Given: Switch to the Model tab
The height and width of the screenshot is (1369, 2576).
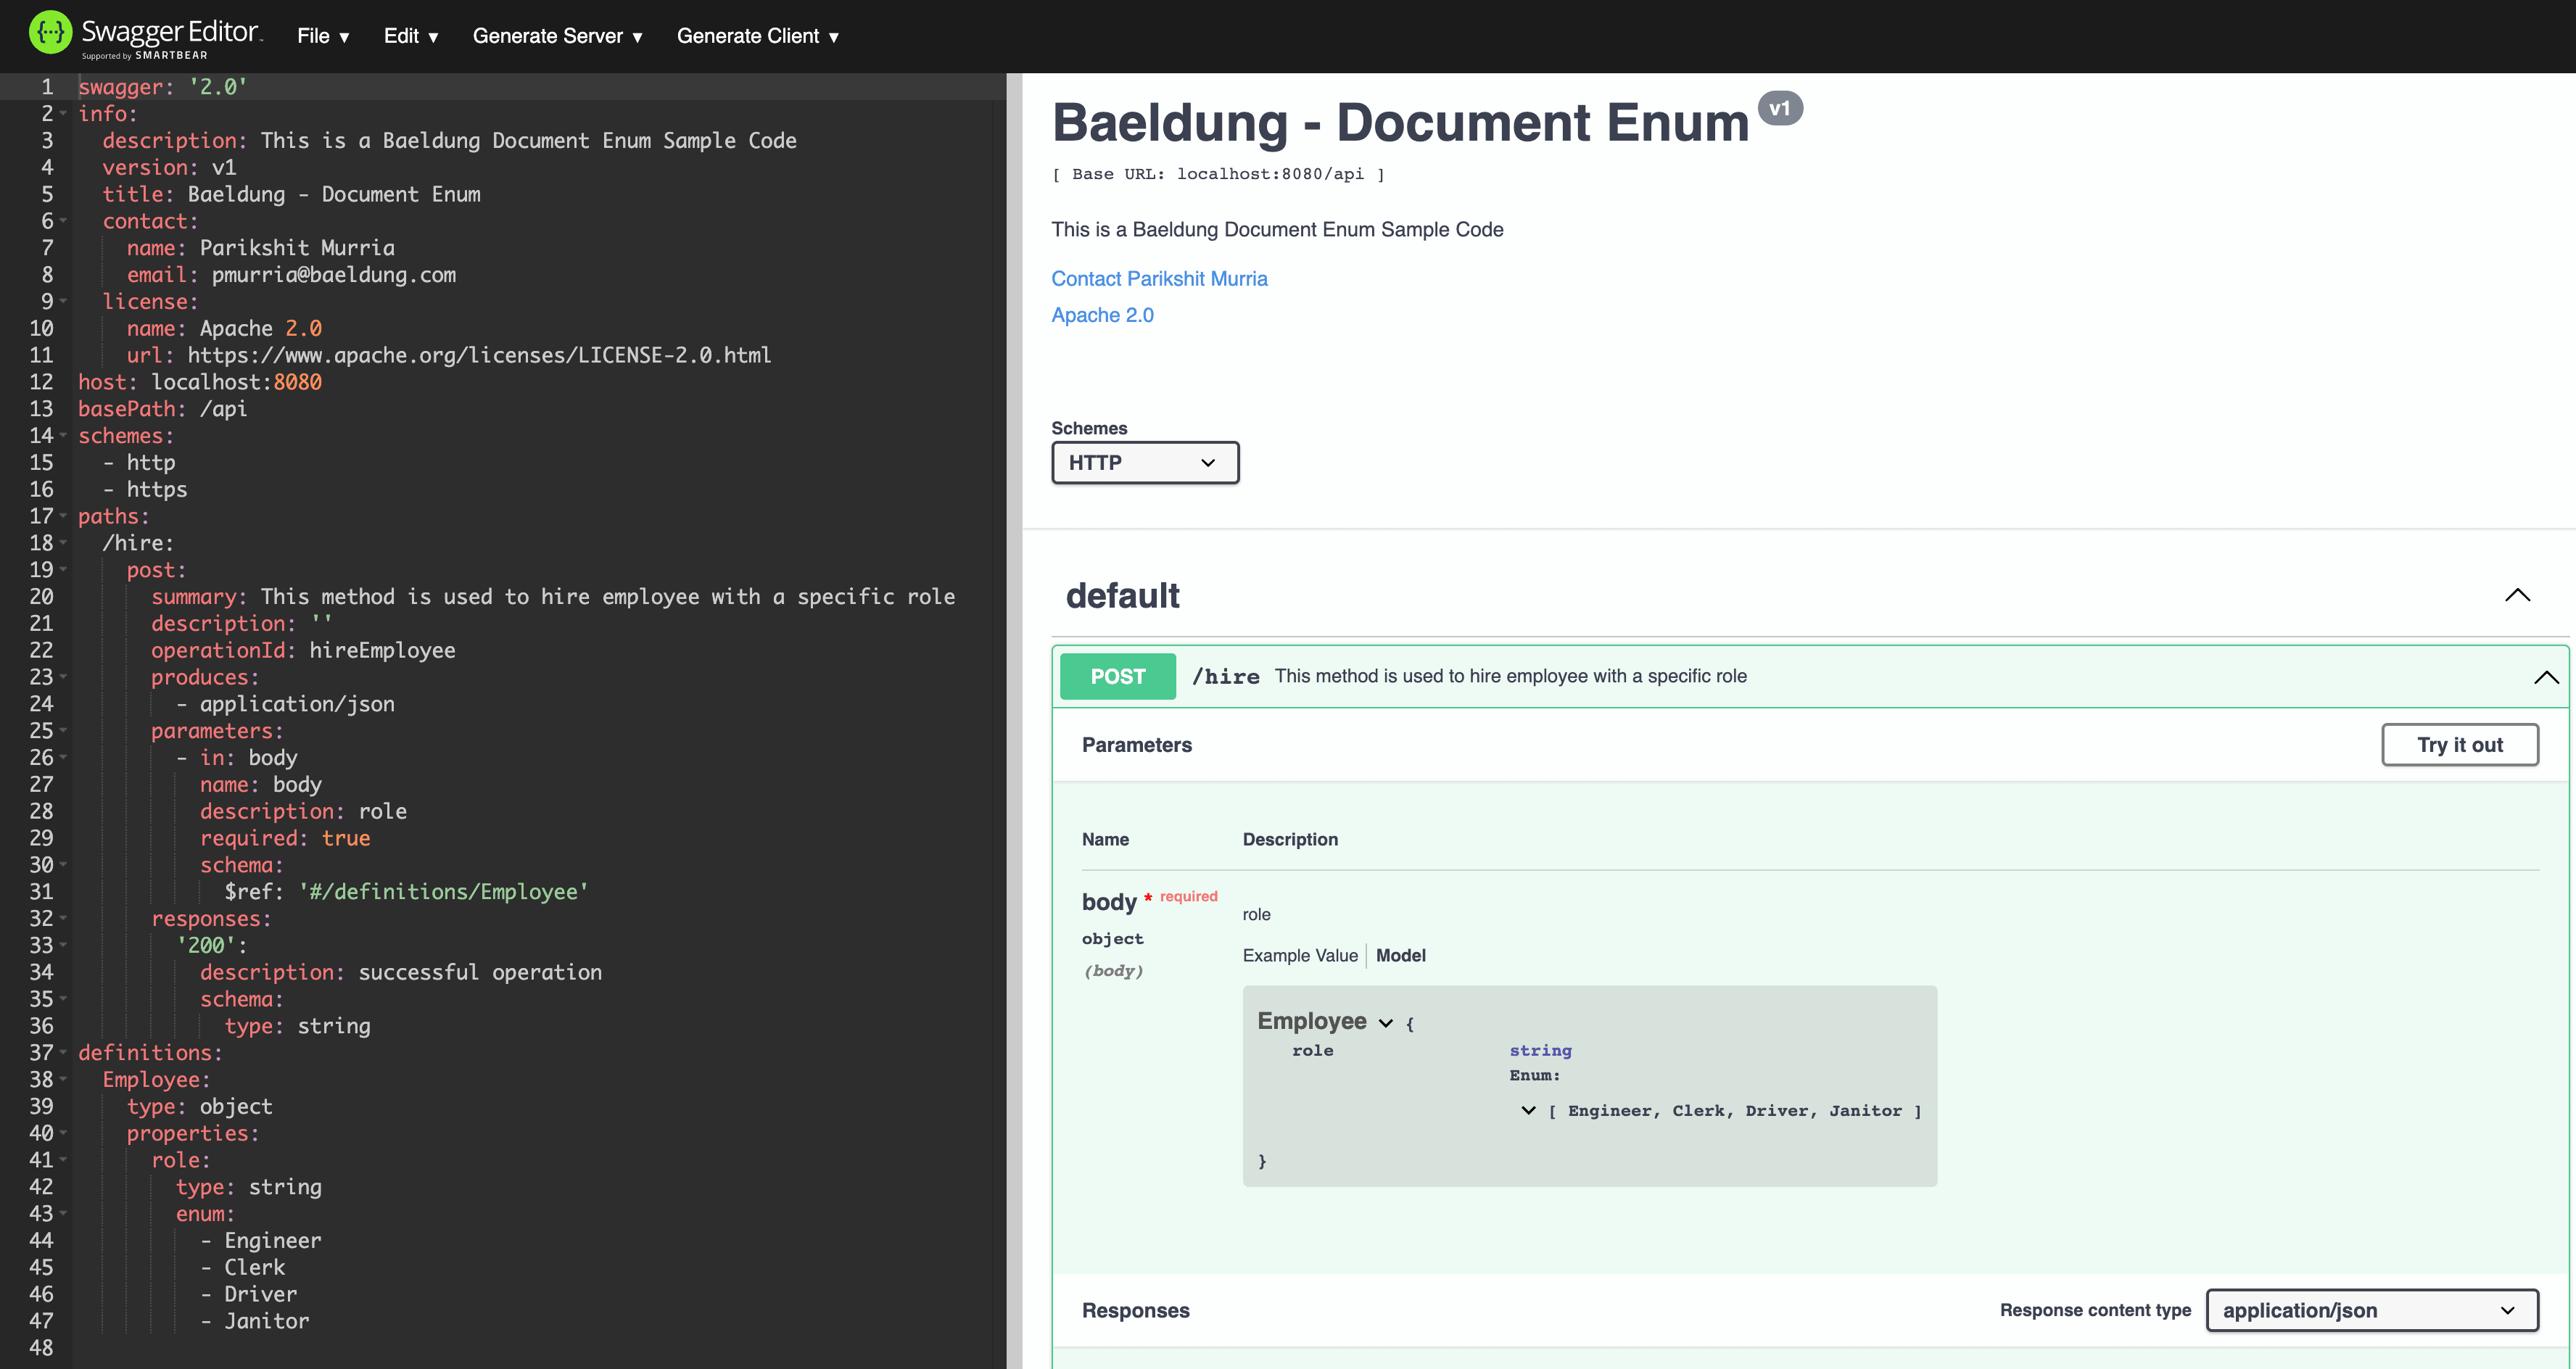Looking at the screenshot, I should [x=1400, y=955].
